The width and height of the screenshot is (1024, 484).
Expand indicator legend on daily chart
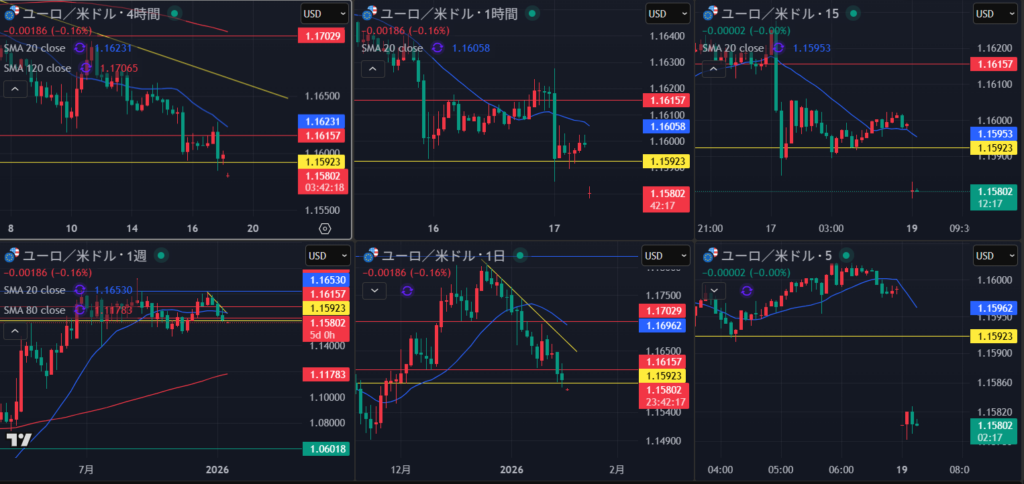click(374, 290)
